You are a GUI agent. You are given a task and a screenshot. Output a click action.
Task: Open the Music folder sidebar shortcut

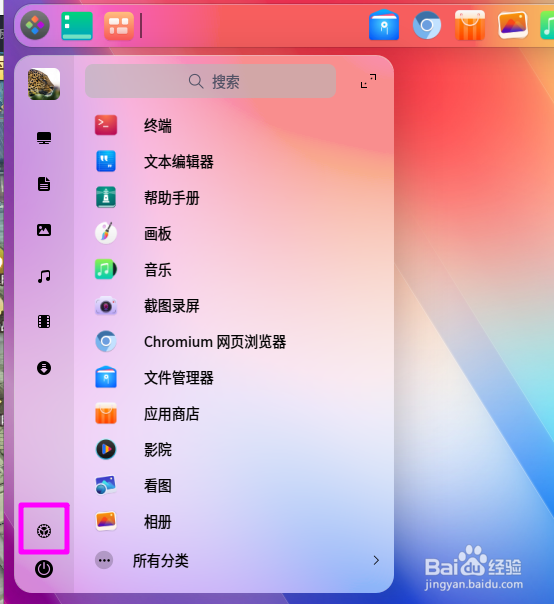pyautogui.click(x=44, y=276)
